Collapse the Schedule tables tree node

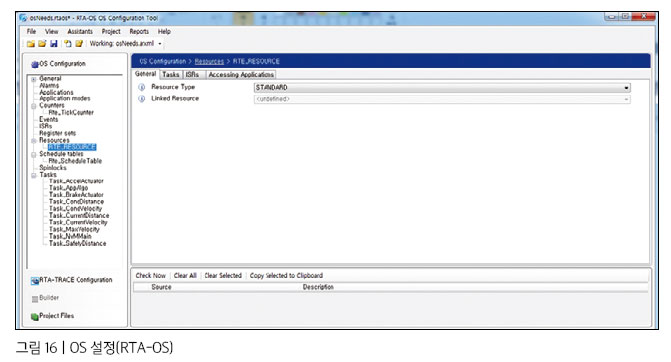[34, 154]
